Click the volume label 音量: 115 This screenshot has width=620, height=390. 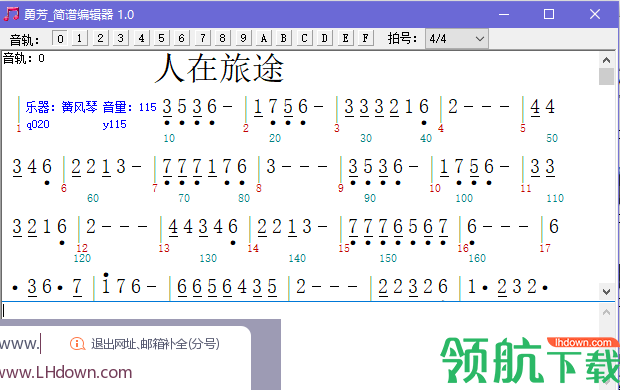(x=130, y=107)
